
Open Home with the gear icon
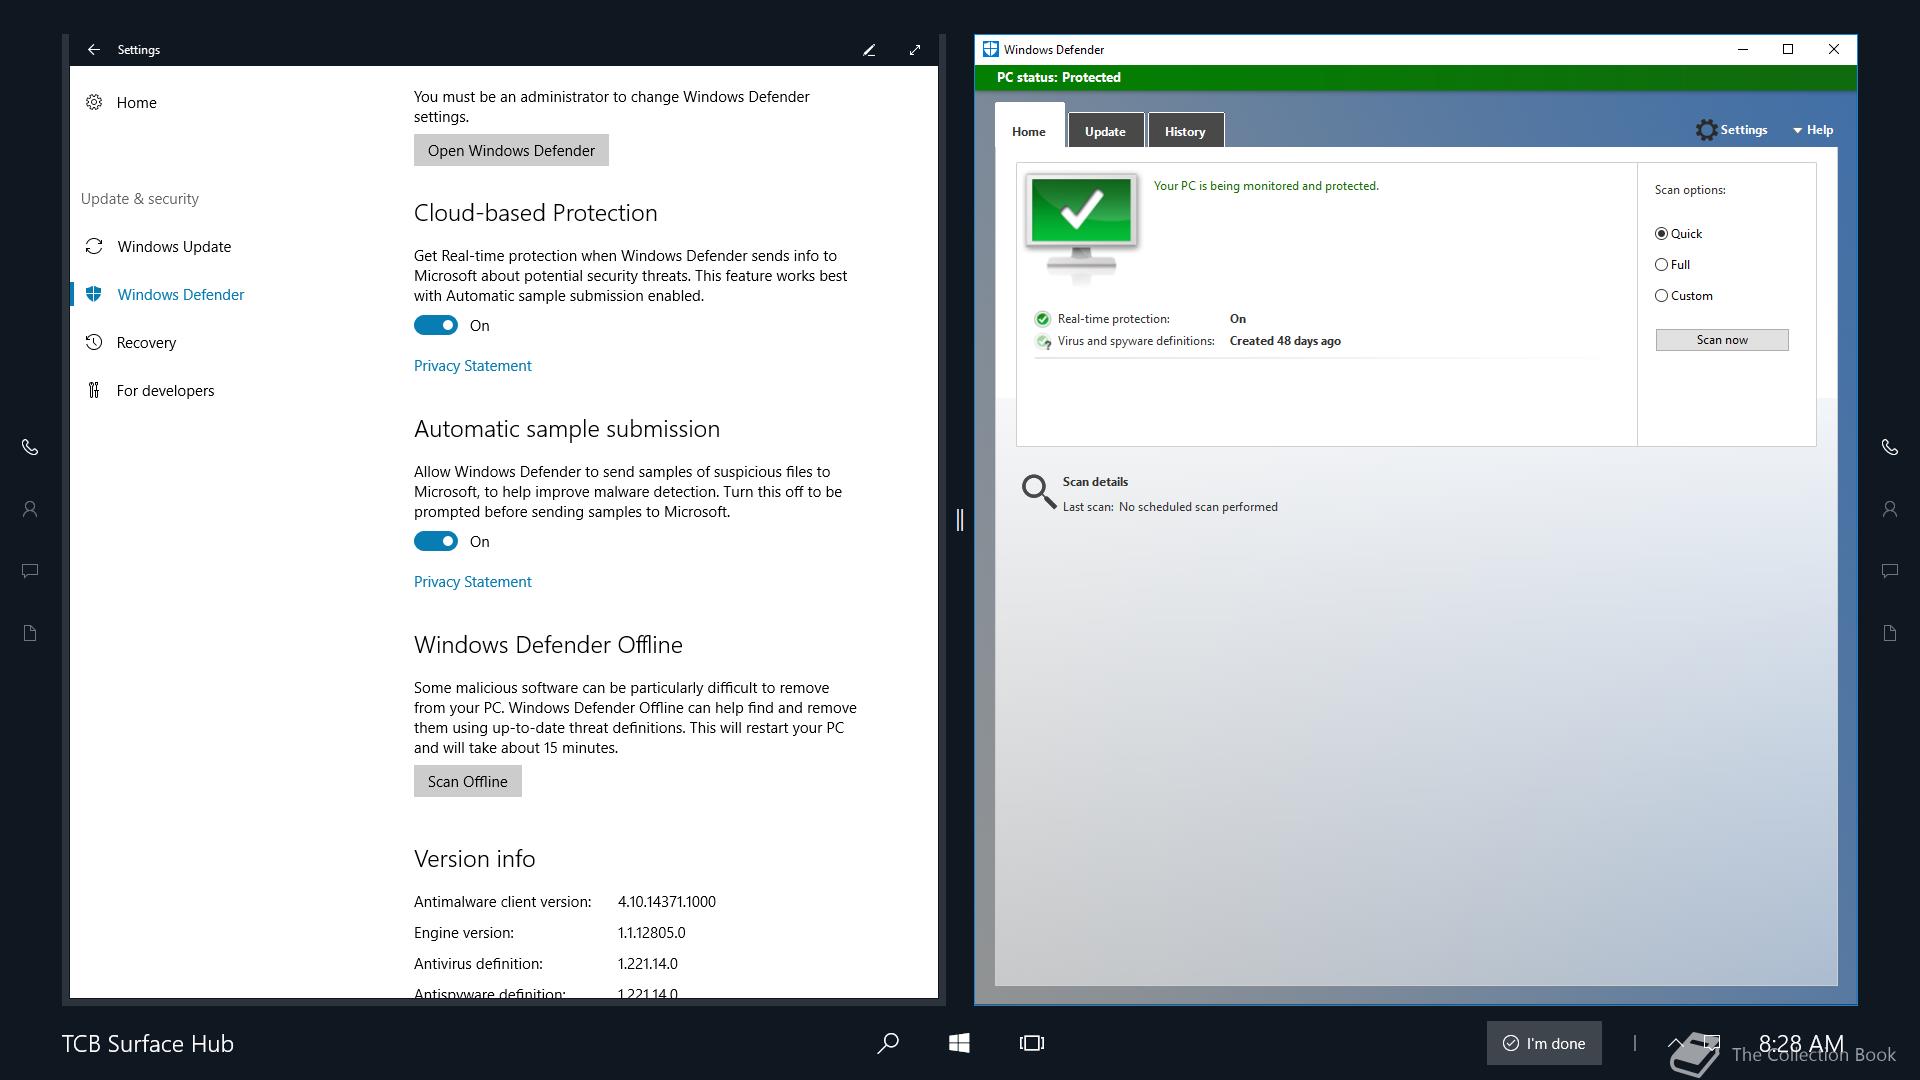[x=93, y=102]
